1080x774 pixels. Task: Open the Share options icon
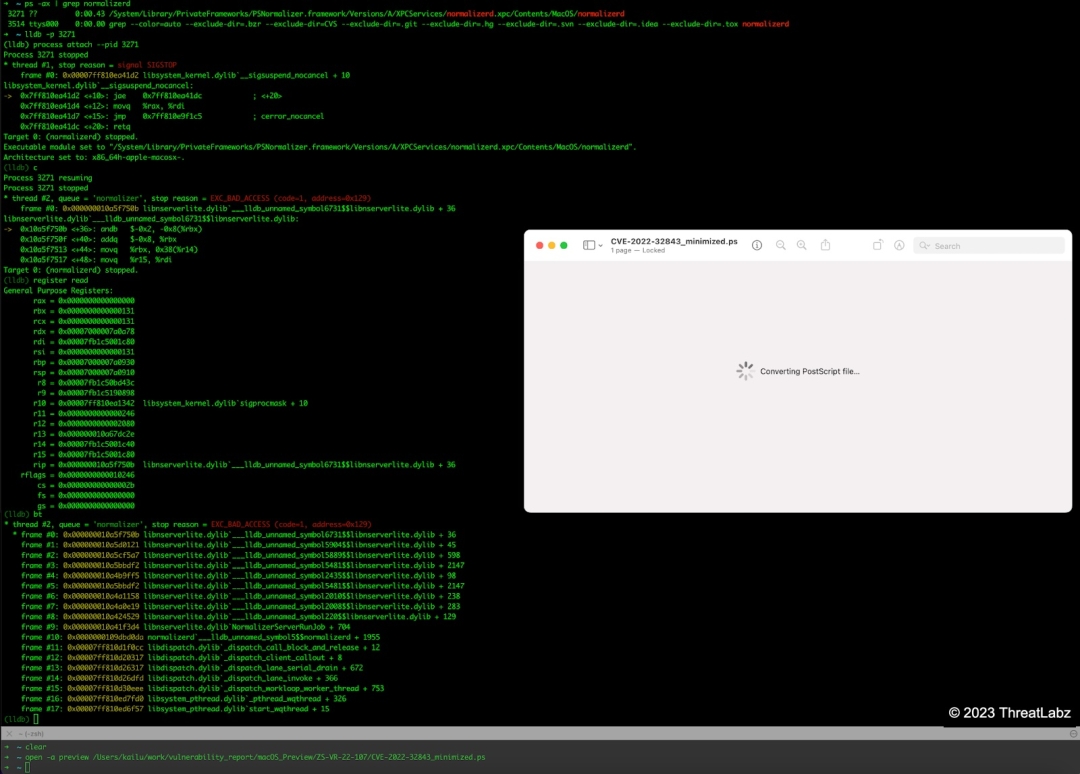(826, 245)
